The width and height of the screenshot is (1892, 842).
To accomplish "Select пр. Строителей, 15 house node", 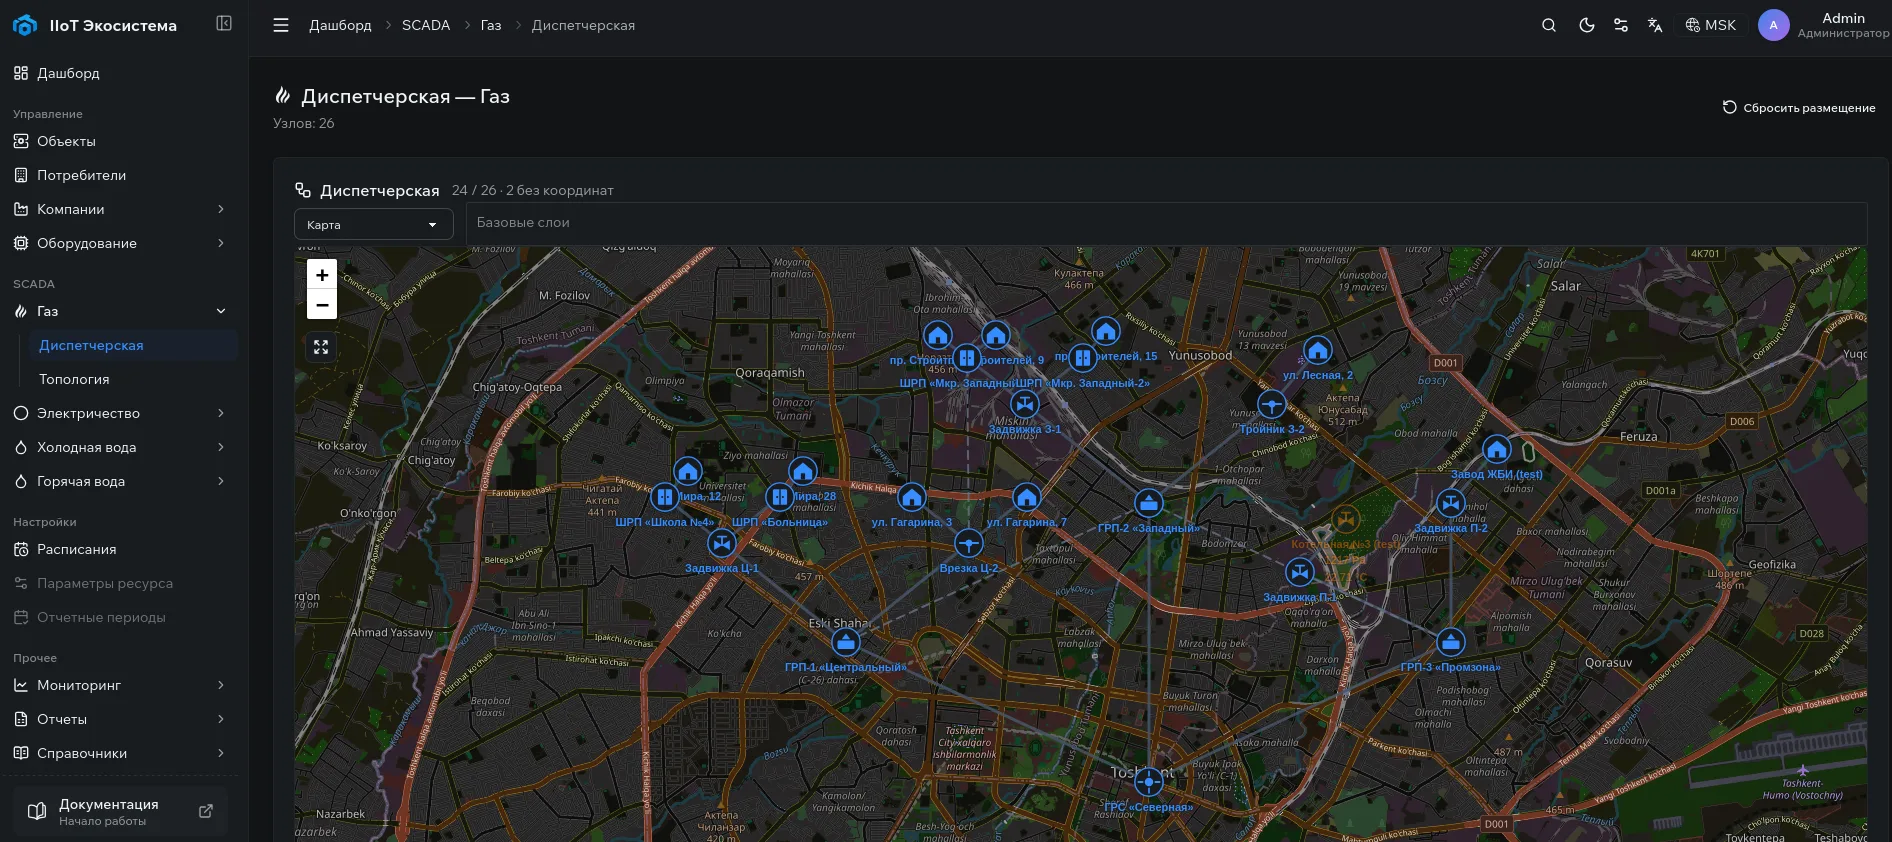I will pyautogui.click(x=1106, y=332).
